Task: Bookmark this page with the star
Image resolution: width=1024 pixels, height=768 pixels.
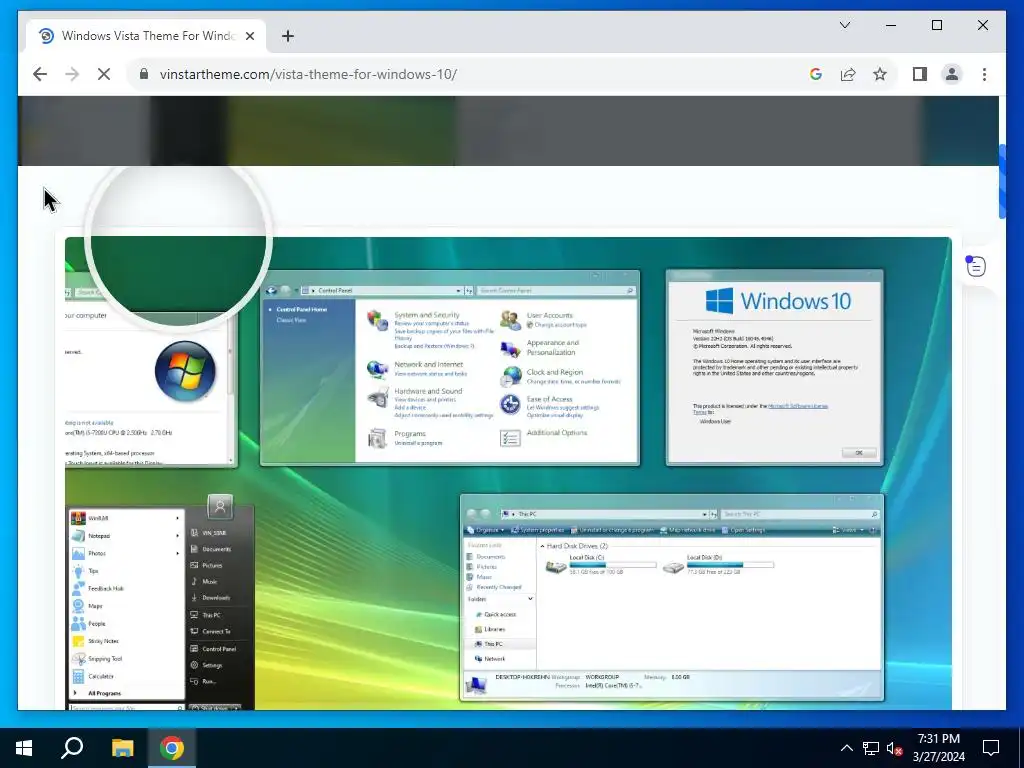Action: coord(880,74)
